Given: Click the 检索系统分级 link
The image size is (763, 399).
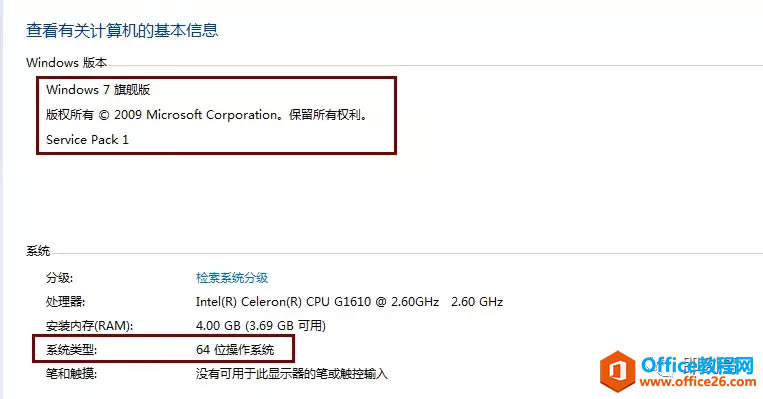Looking at the screenshot, I should (232, 278).
